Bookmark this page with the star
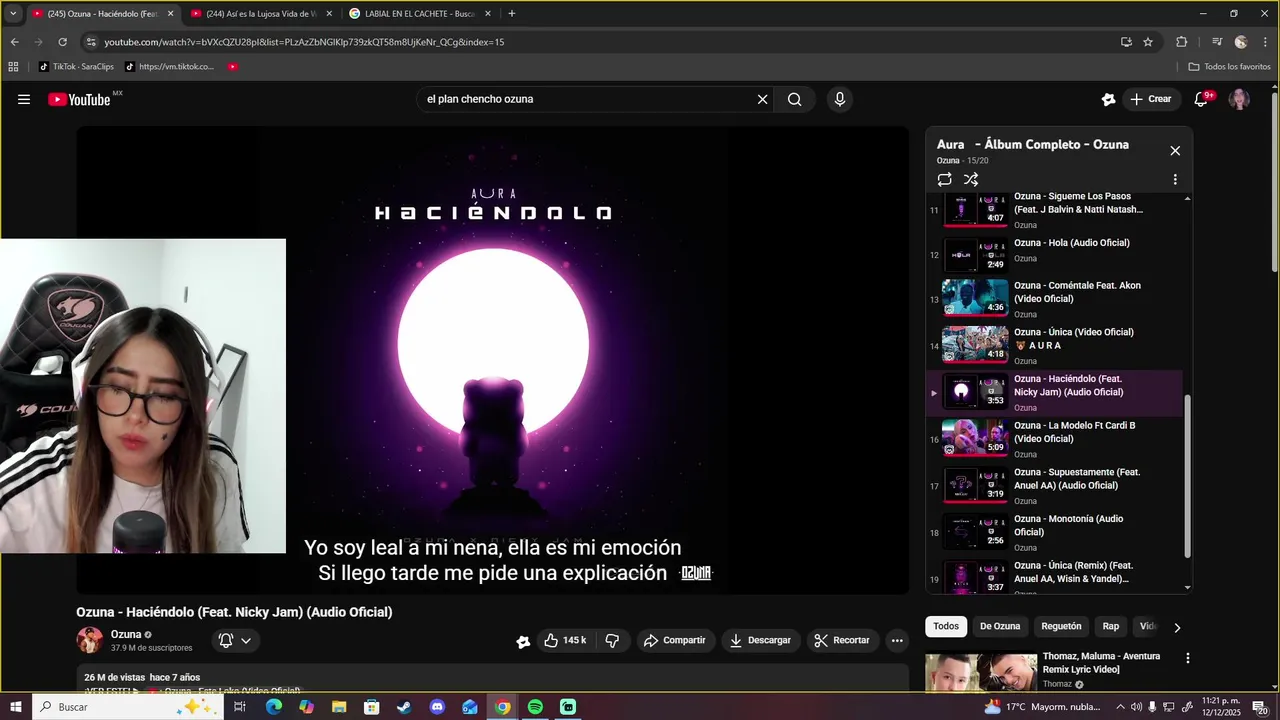Viewport: 1280px width, 720px height. coord(1148,42)
